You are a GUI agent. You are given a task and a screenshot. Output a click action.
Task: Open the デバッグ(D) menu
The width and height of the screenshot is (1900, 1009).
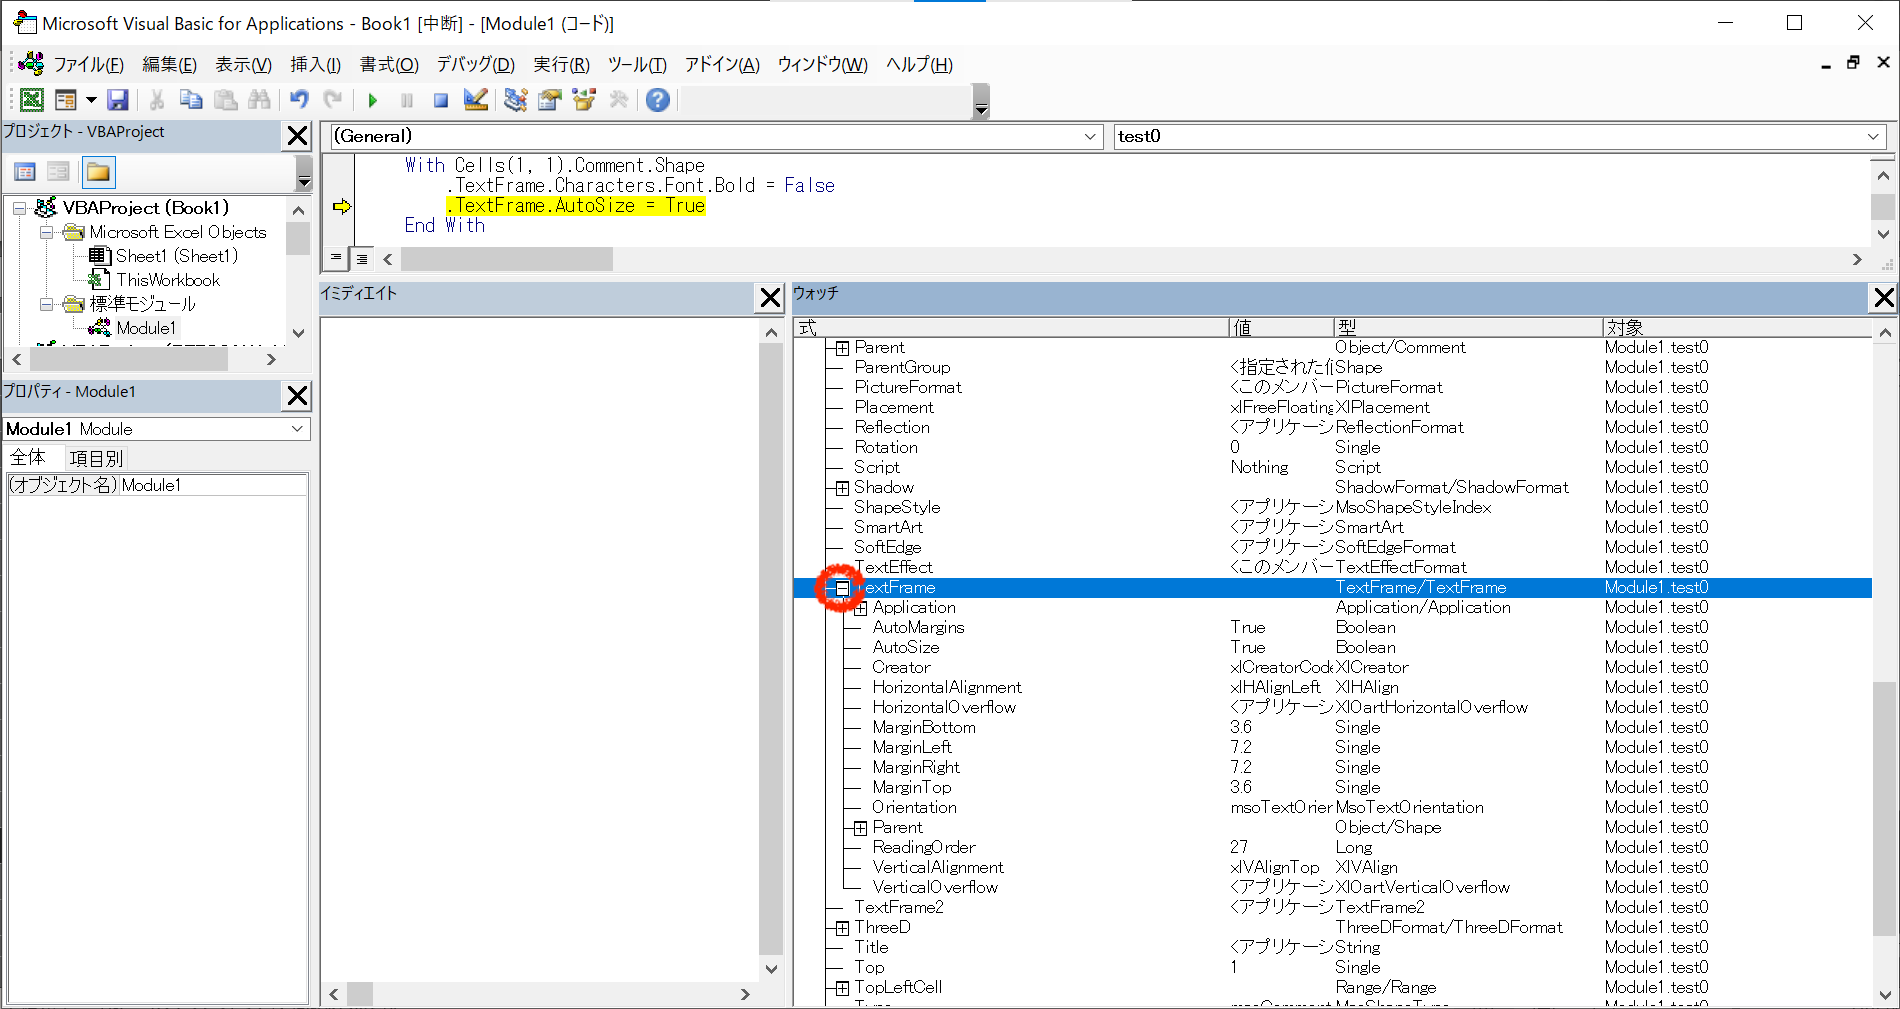[x=475, y=65]
